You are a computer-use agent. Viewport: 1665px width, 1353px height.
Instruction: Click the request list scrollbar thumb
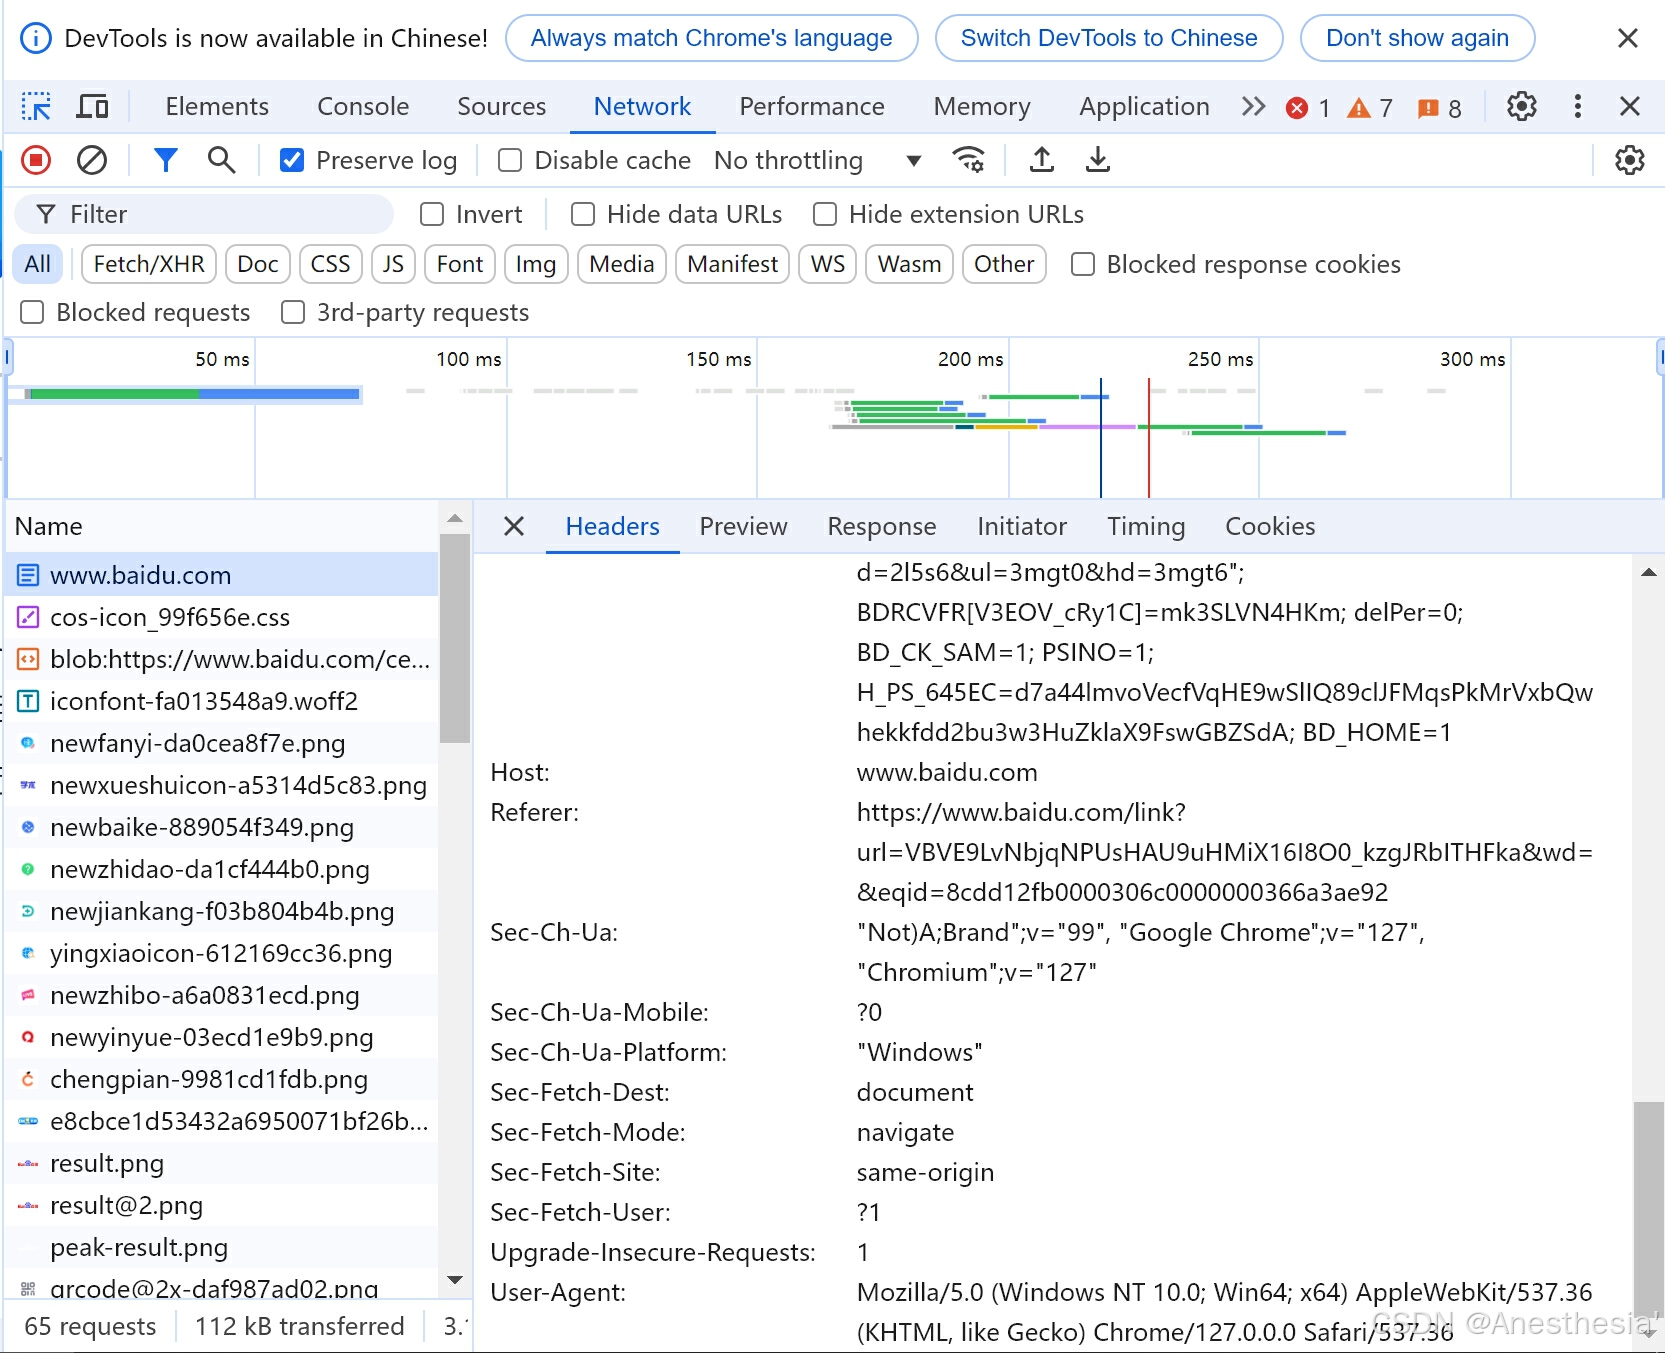pos(455,638)
